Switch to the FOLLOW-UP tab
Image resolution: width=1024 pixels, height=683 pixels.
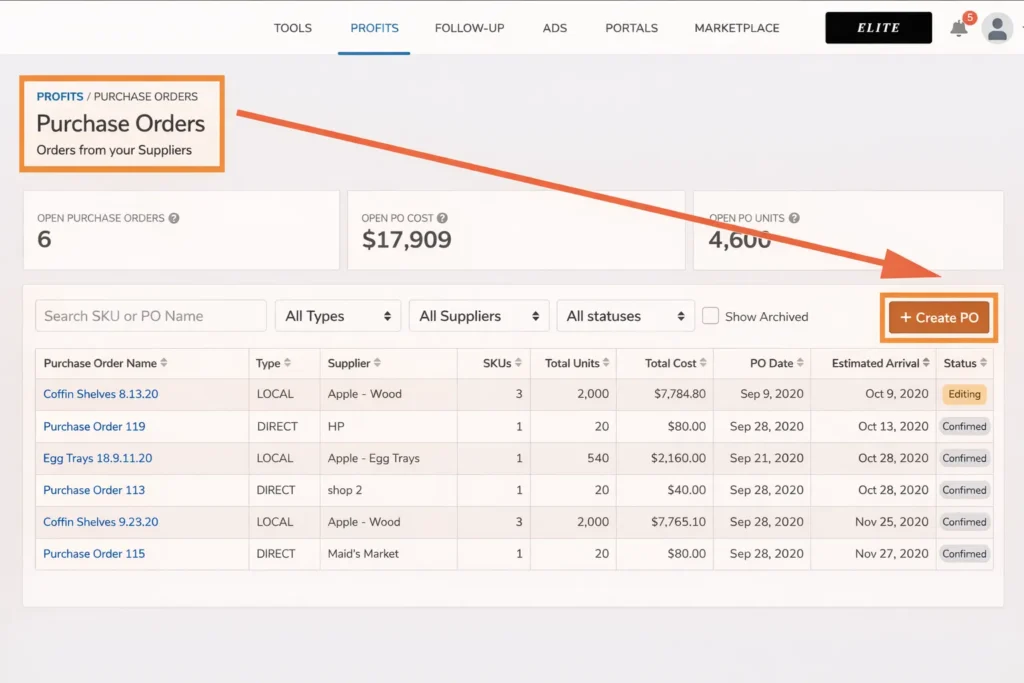pos(469,28)
